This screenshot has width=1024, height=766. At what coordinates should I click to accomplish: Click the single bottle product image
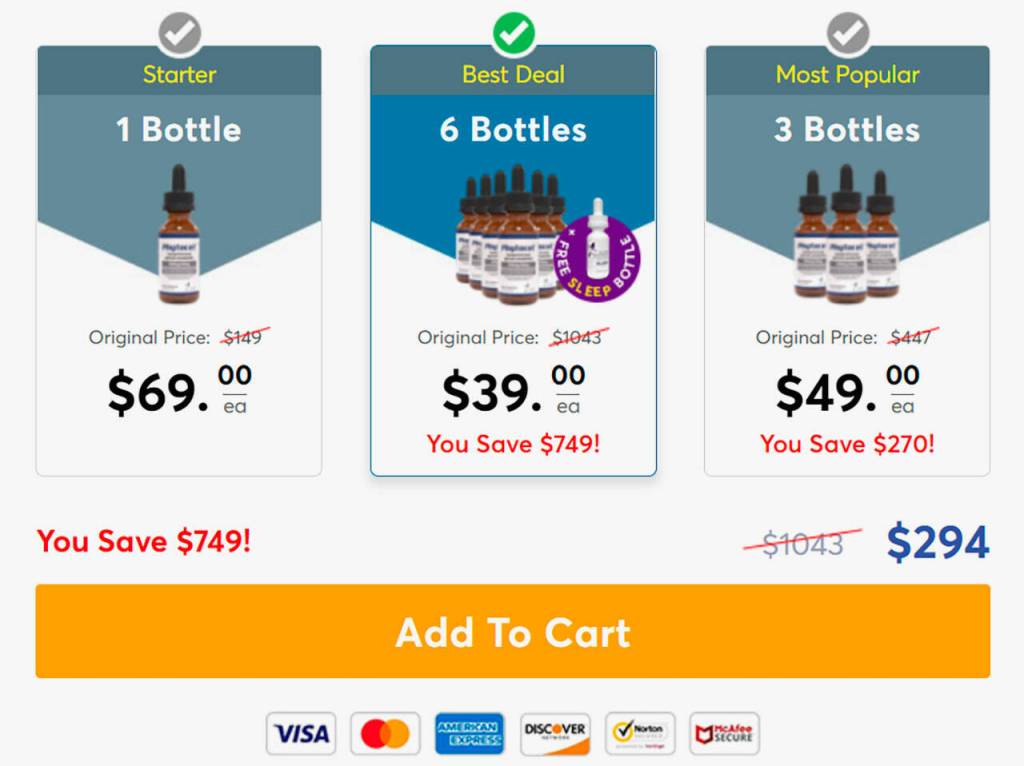[179, 235]
